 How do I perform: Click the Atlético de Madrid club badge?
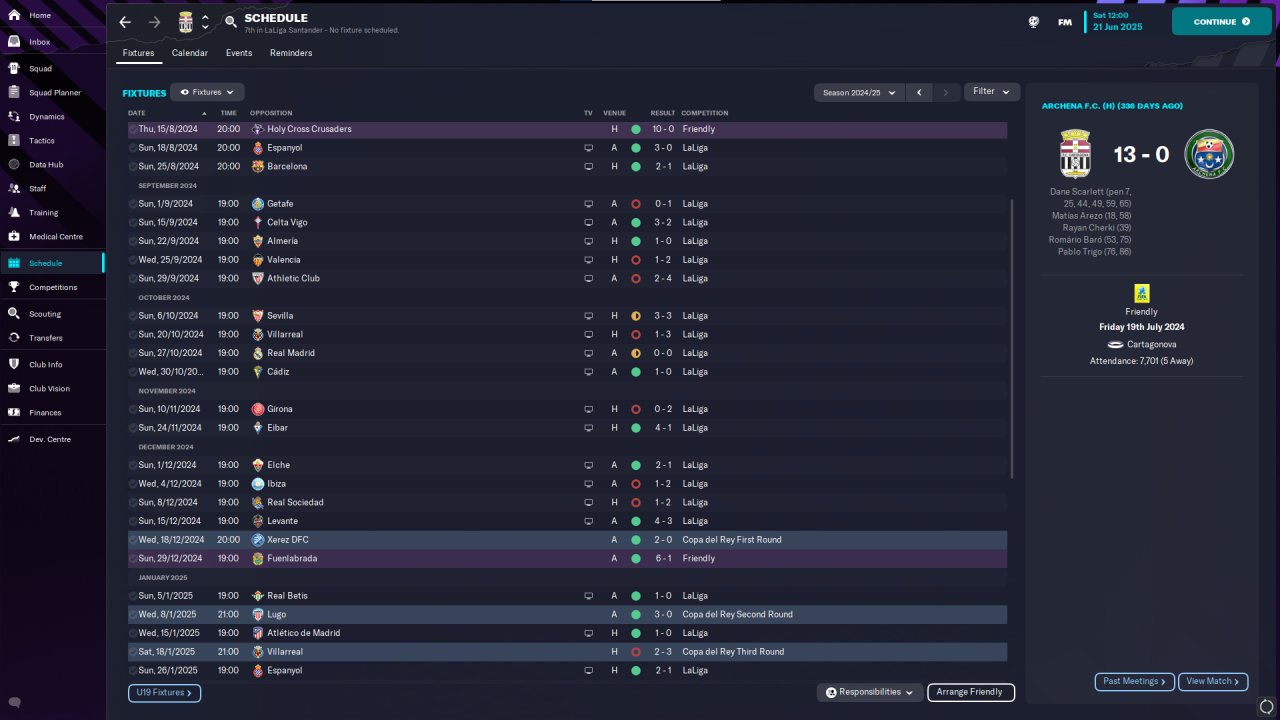[258, 633]
